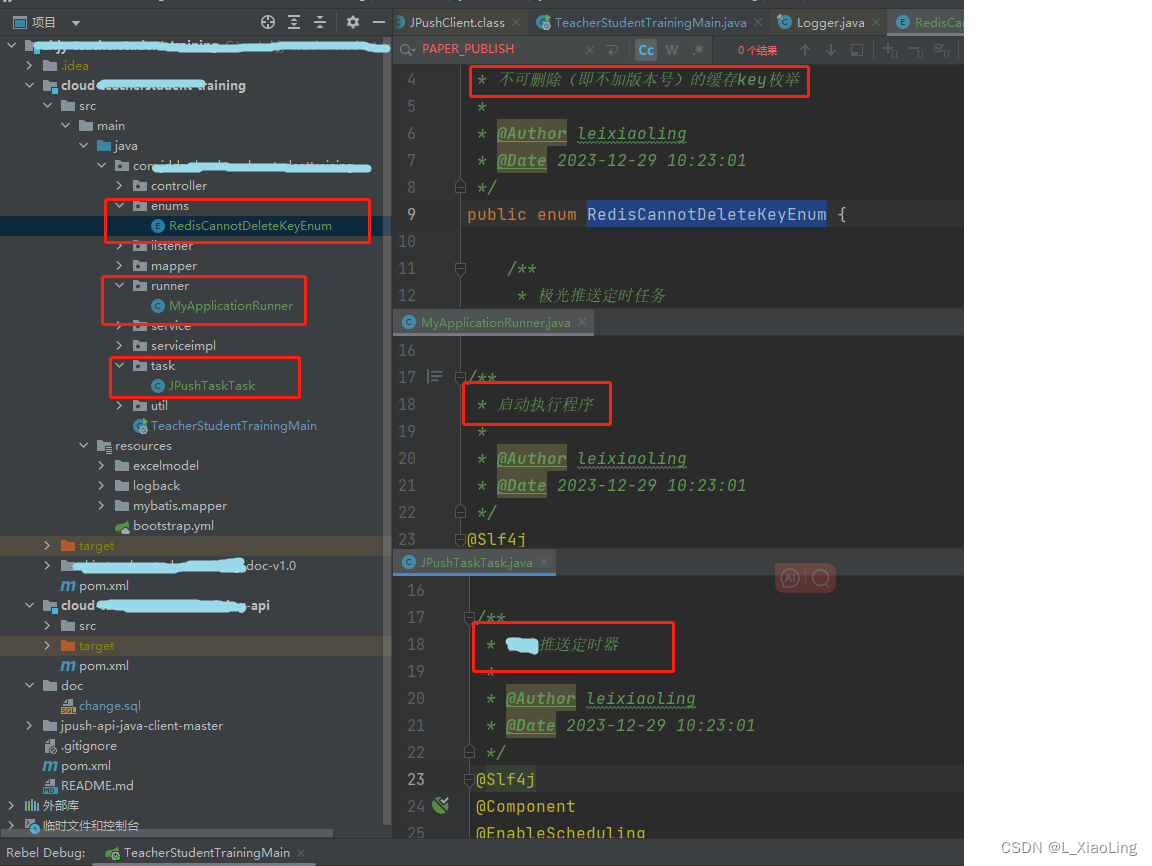Clear the PAPER_PUBLISH search query

coord(590,49)
